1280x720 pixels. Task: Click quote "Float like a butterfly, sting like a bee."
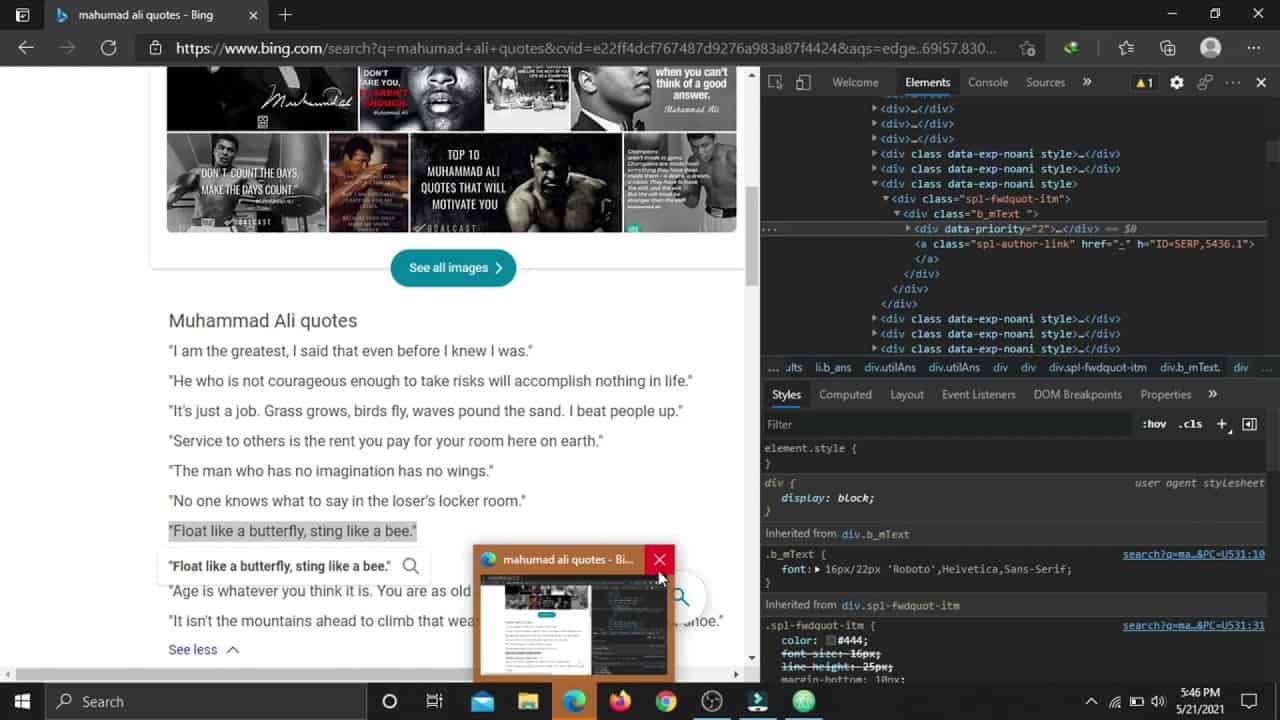click(x=292, y=531)
